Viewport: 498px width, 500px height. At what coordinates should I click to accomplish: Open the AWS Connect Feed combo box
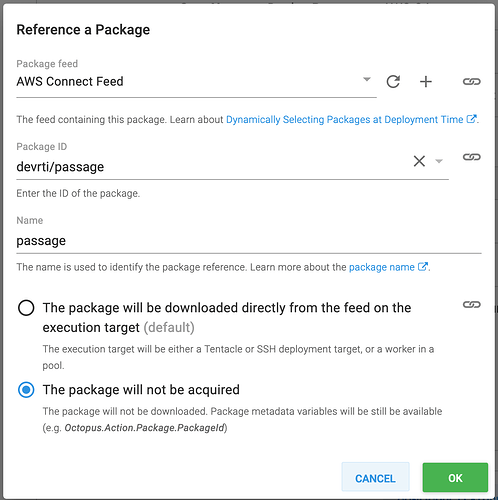point(196,82)
